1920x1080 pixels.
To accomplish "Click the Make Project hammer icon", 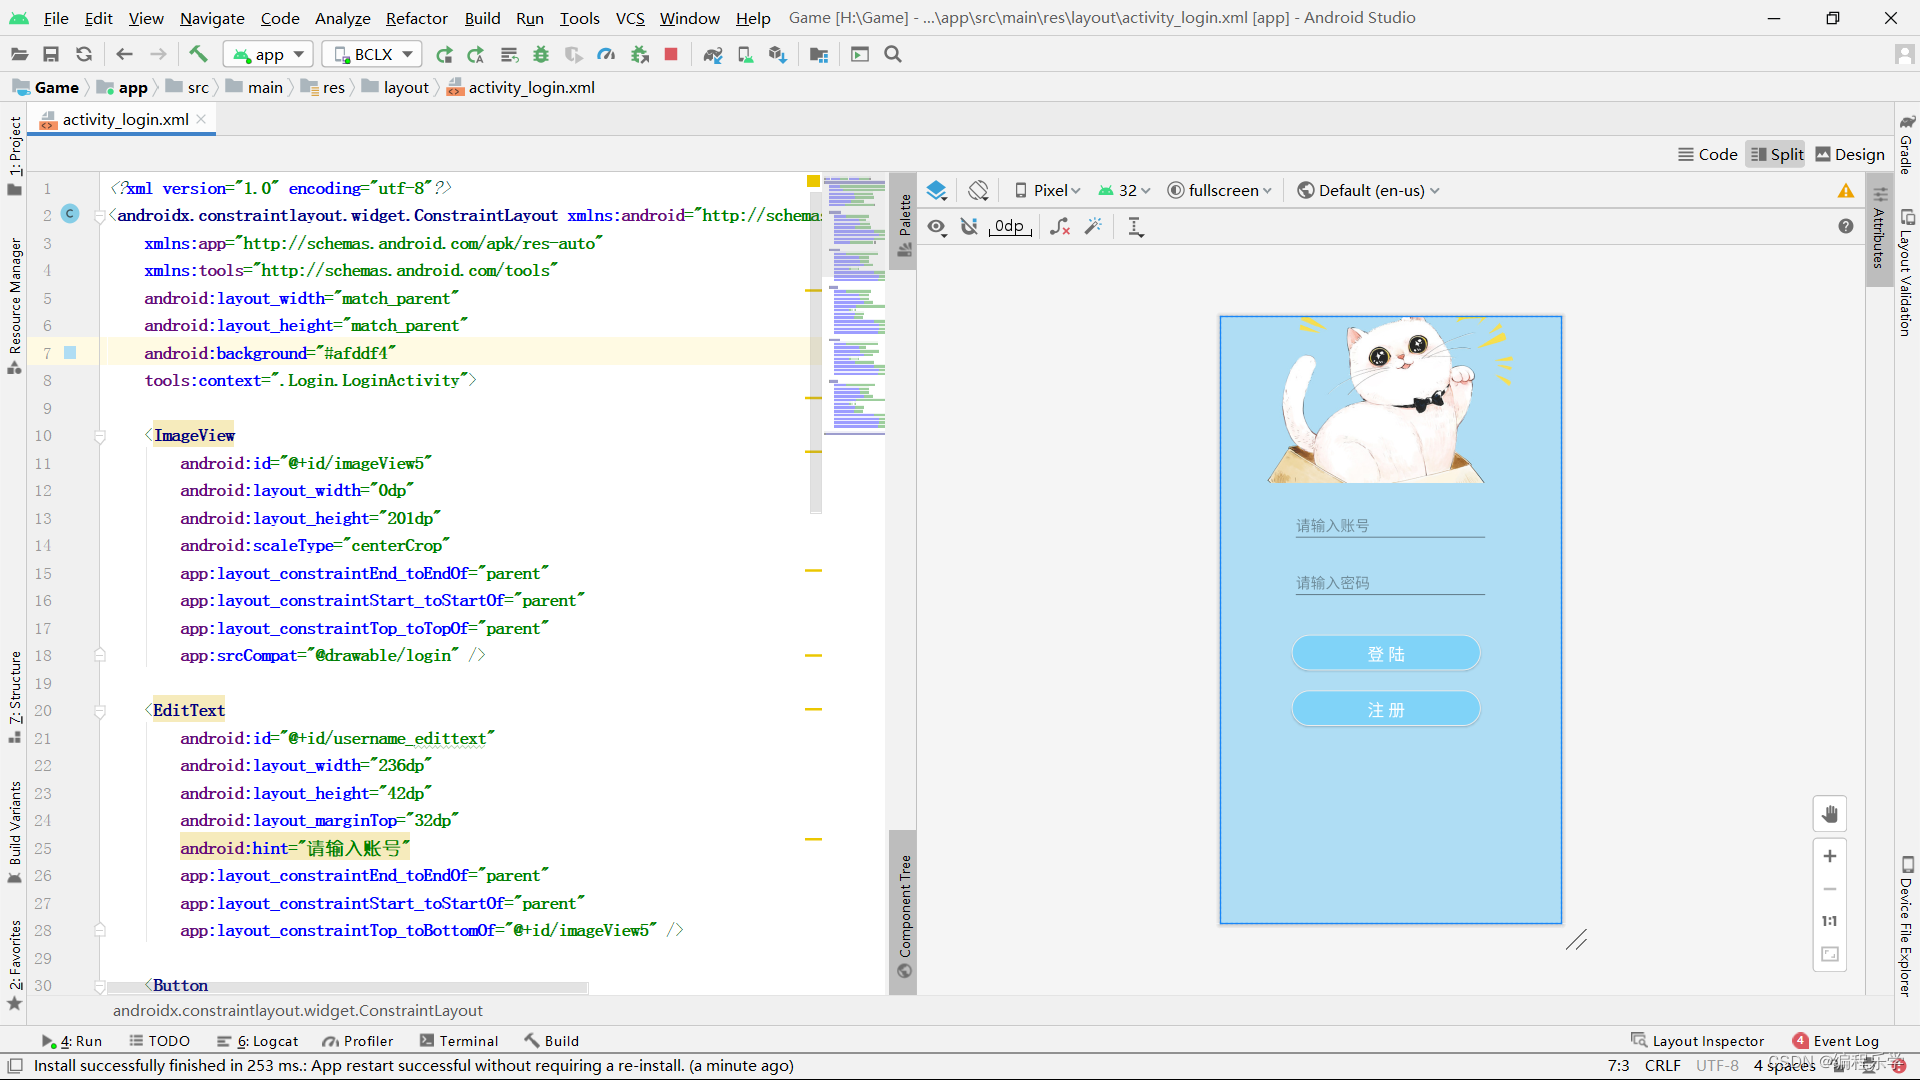I will pyautogui.click(x=198, y=54).
